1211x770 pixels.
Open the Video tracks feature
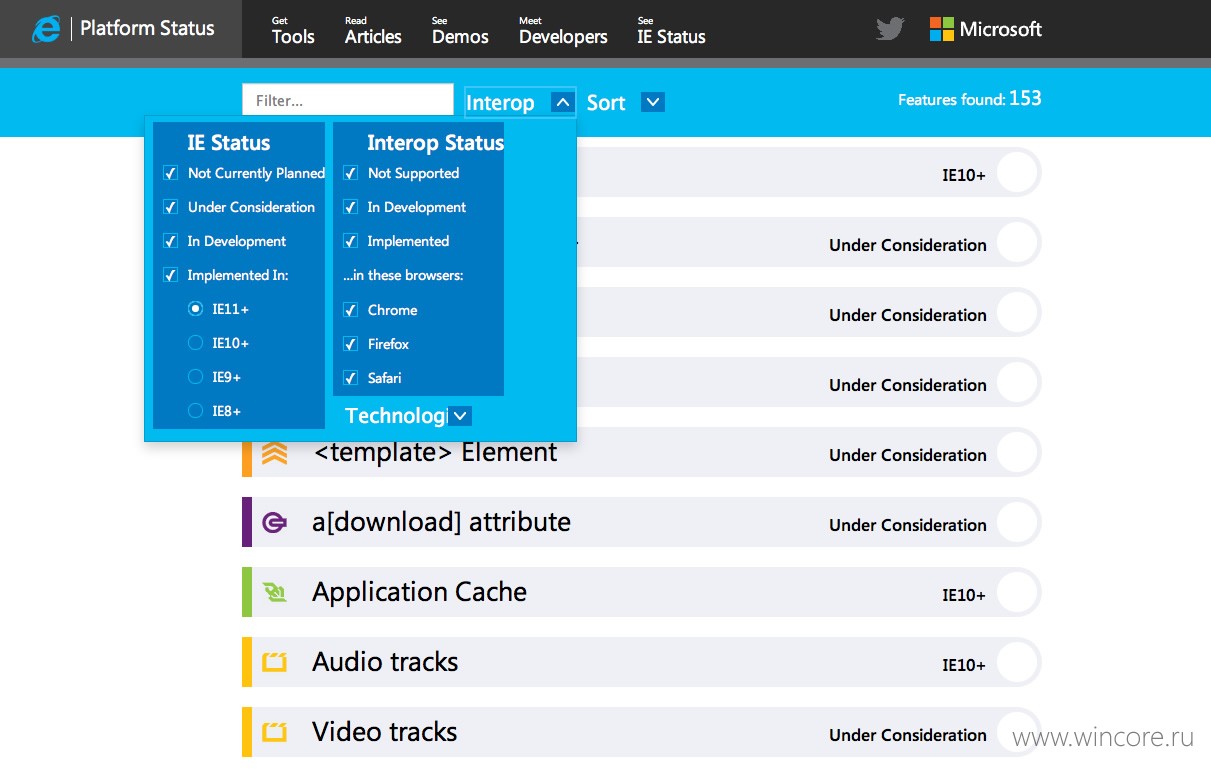(x=384, y=732)
